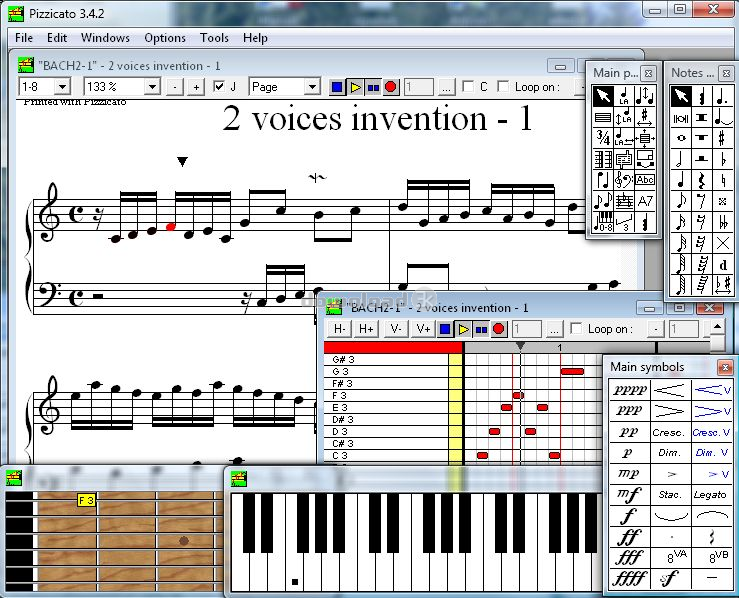Viewport: 739px width, 598px height.
Task: Choose the sharp accidental in Notes palette
Action: click(x=722, y=138)
